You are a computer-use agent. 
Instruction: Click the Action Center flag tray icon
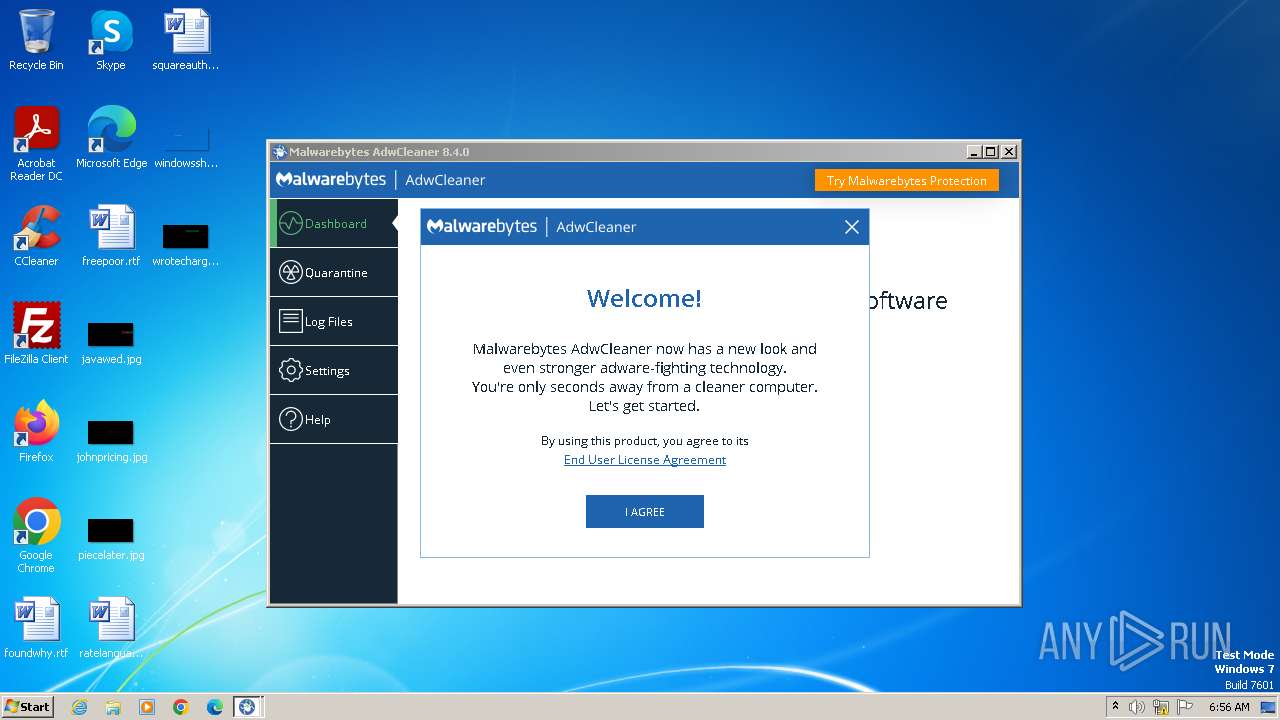click(1185, 707)
